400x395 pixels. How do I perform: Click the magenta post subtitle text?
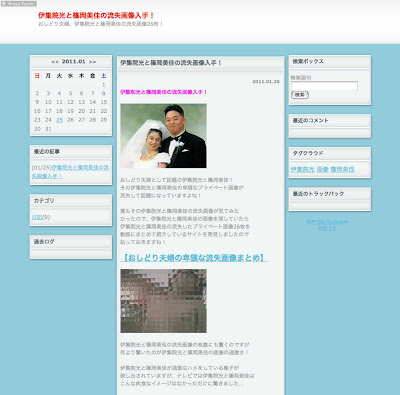tap(164, 92)
